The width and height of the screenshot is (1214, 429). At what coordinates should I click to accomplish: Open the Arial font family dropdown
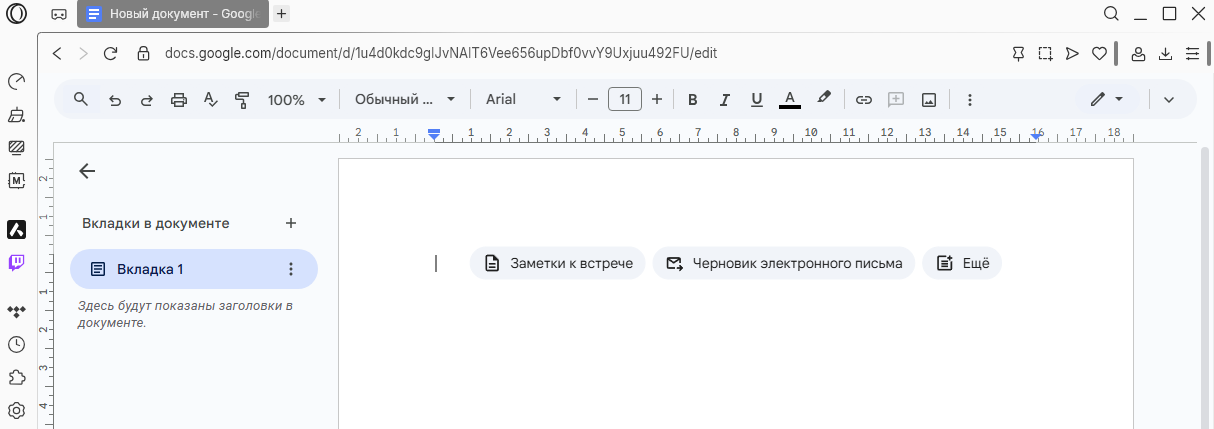tap(524, 99)
